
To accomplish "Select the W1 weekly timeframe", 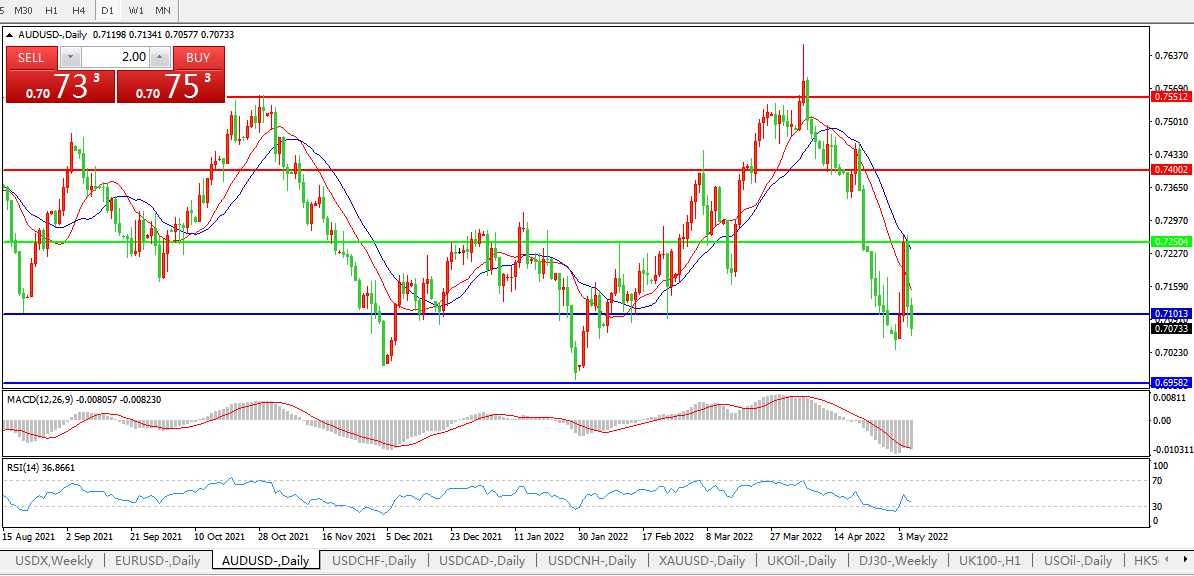I will 136,10.
